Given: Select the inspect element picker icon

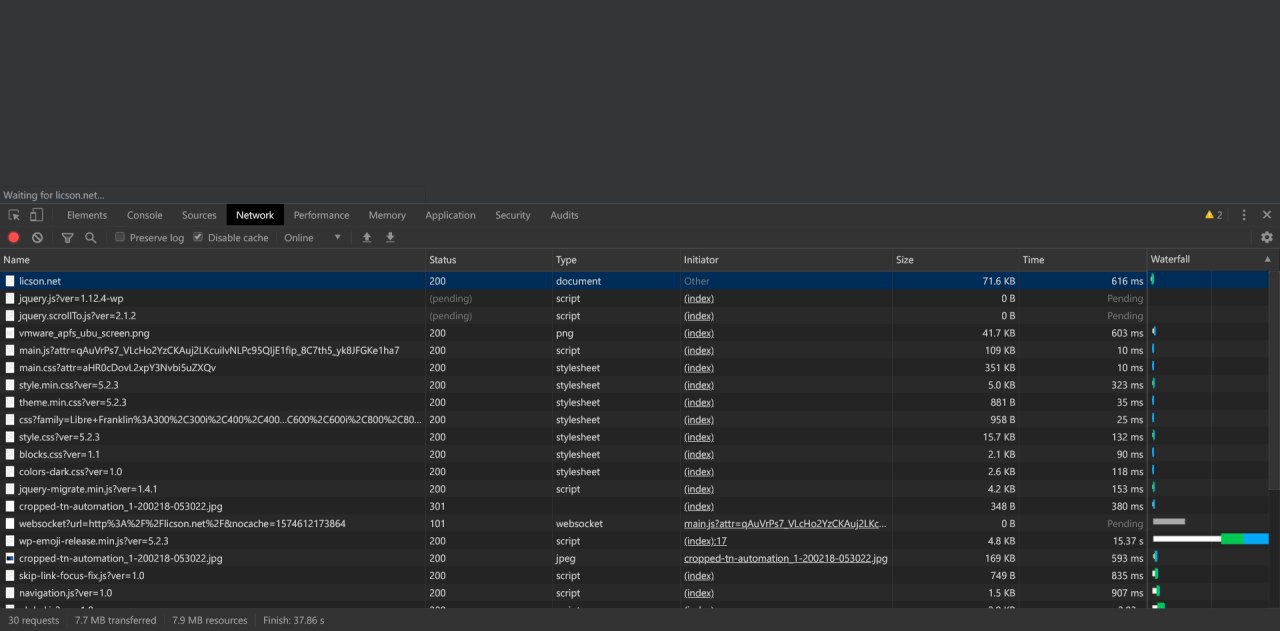Looking at the screenshot, I should point(14,215).
